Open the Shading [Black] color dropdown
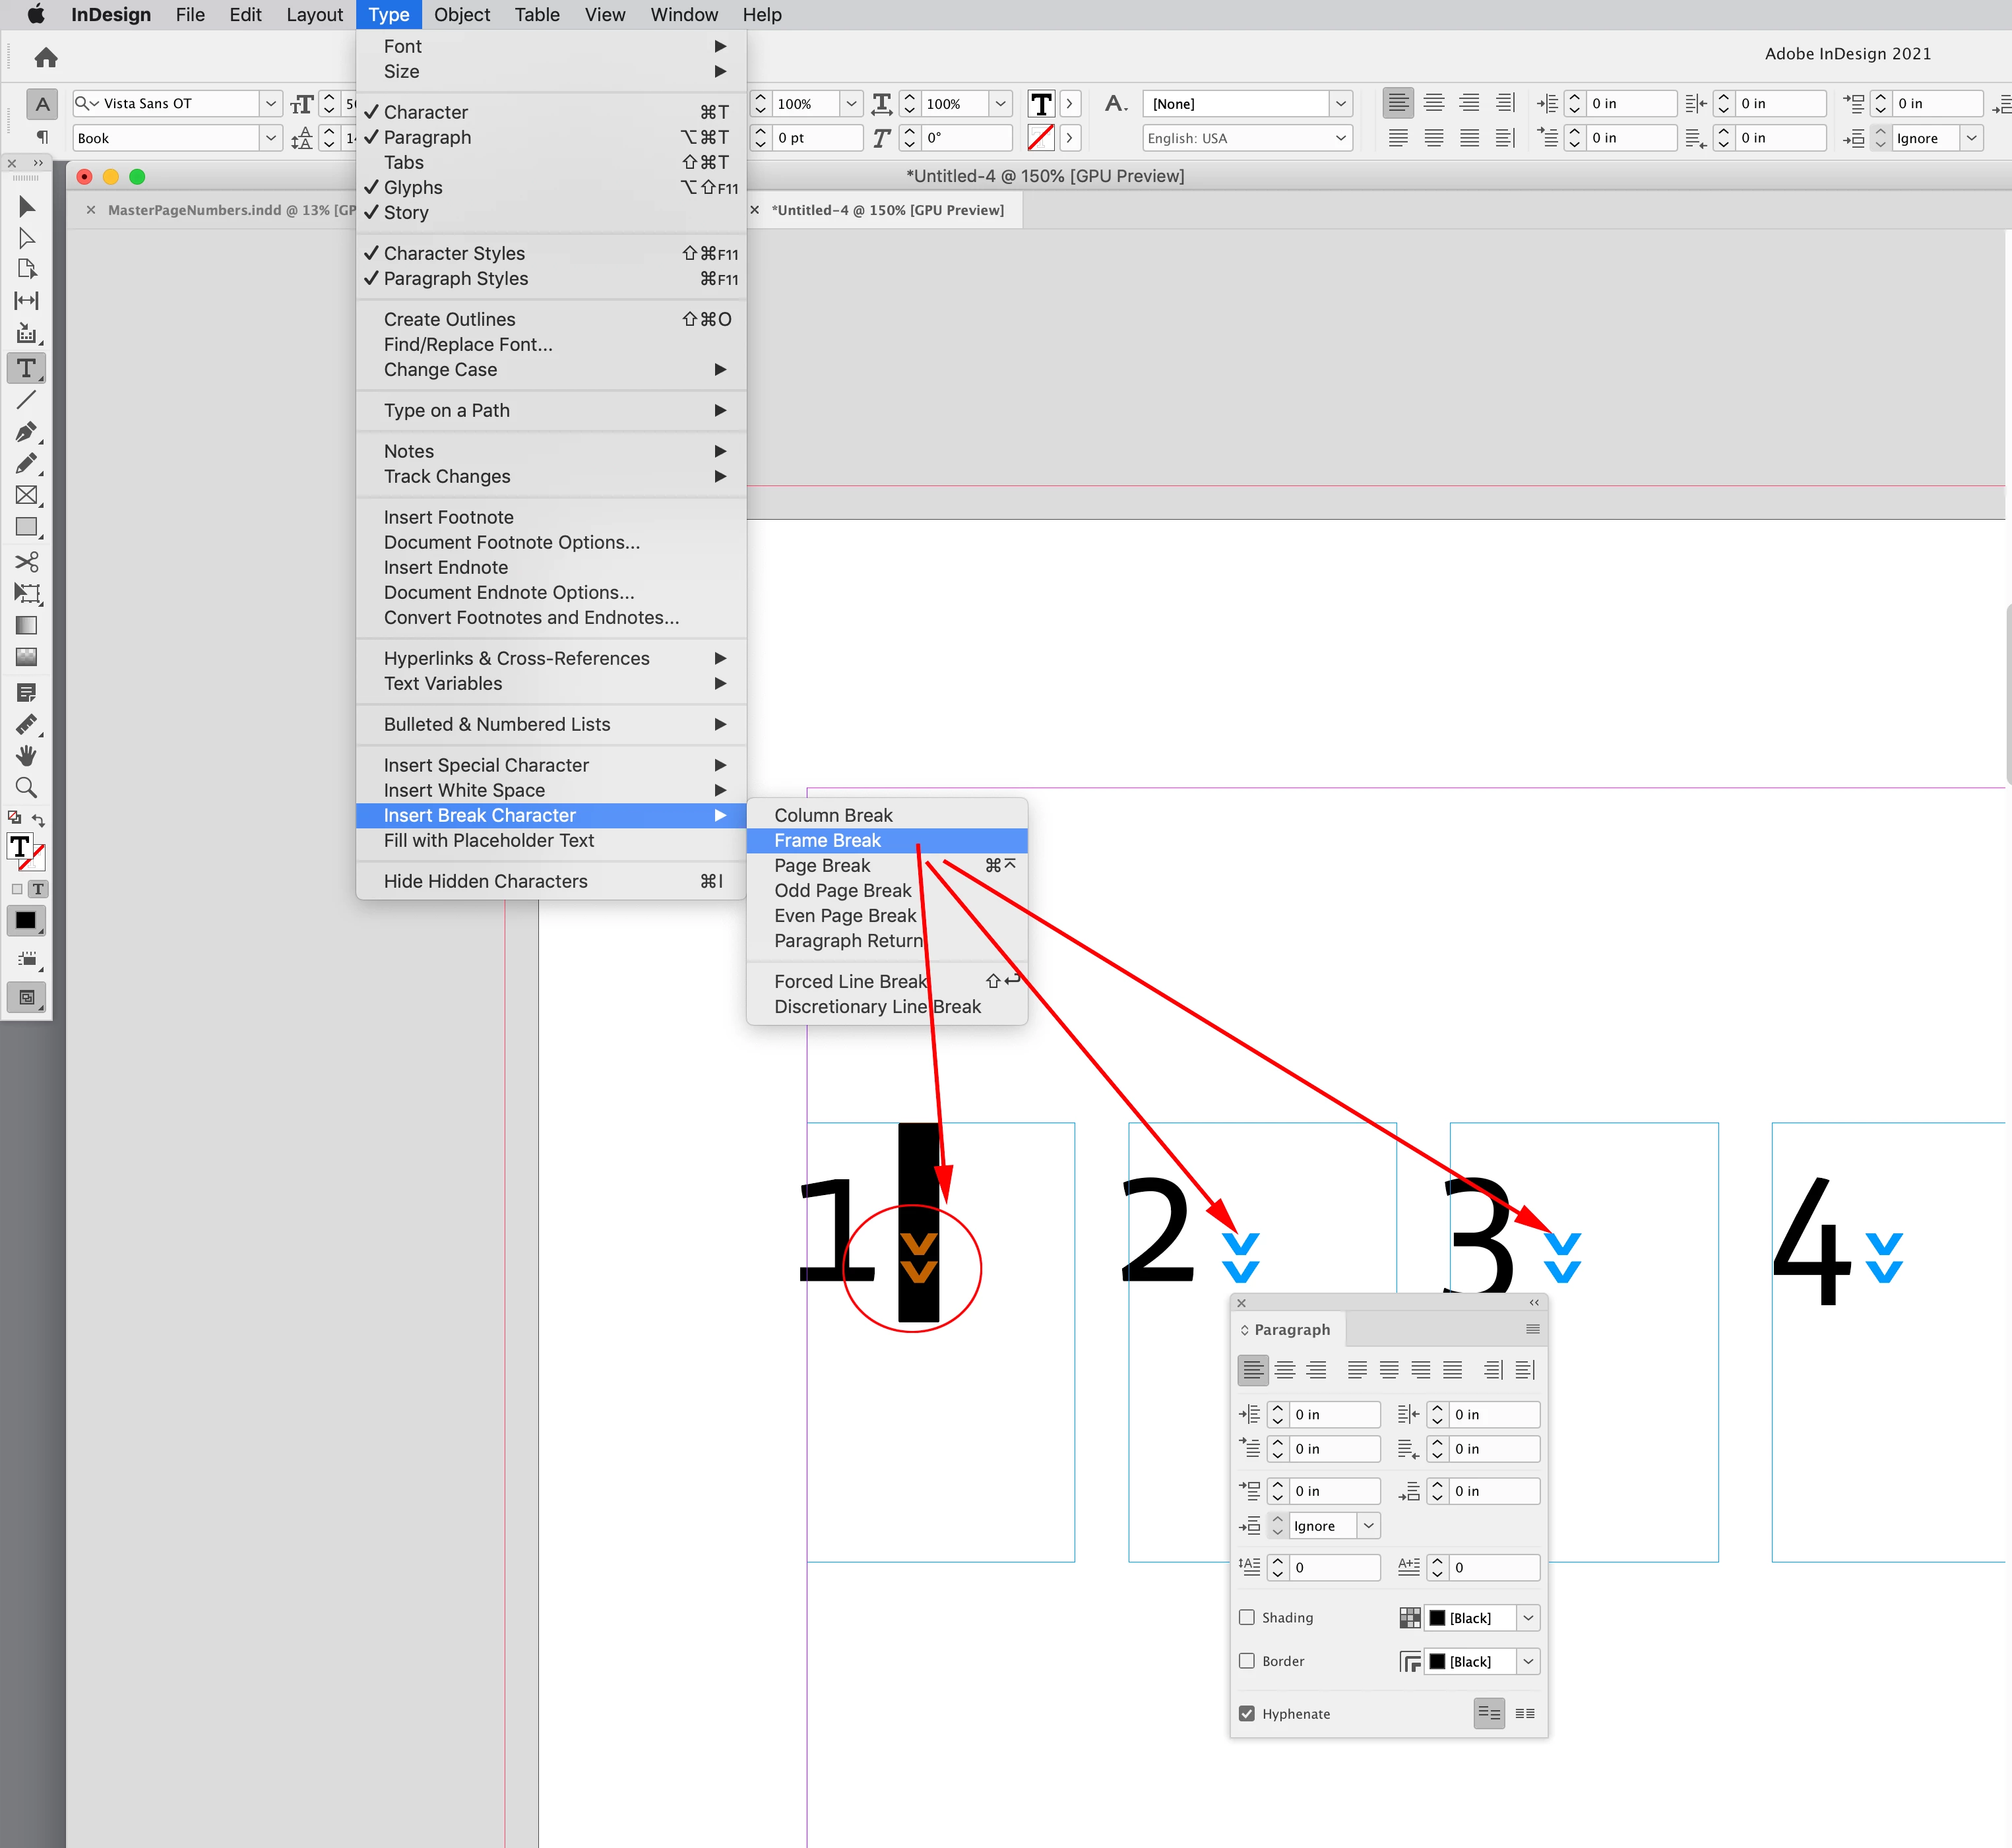The width and height of the screenshot is (2012, 1848). pyautogui.click(x=1528, y=1618)
